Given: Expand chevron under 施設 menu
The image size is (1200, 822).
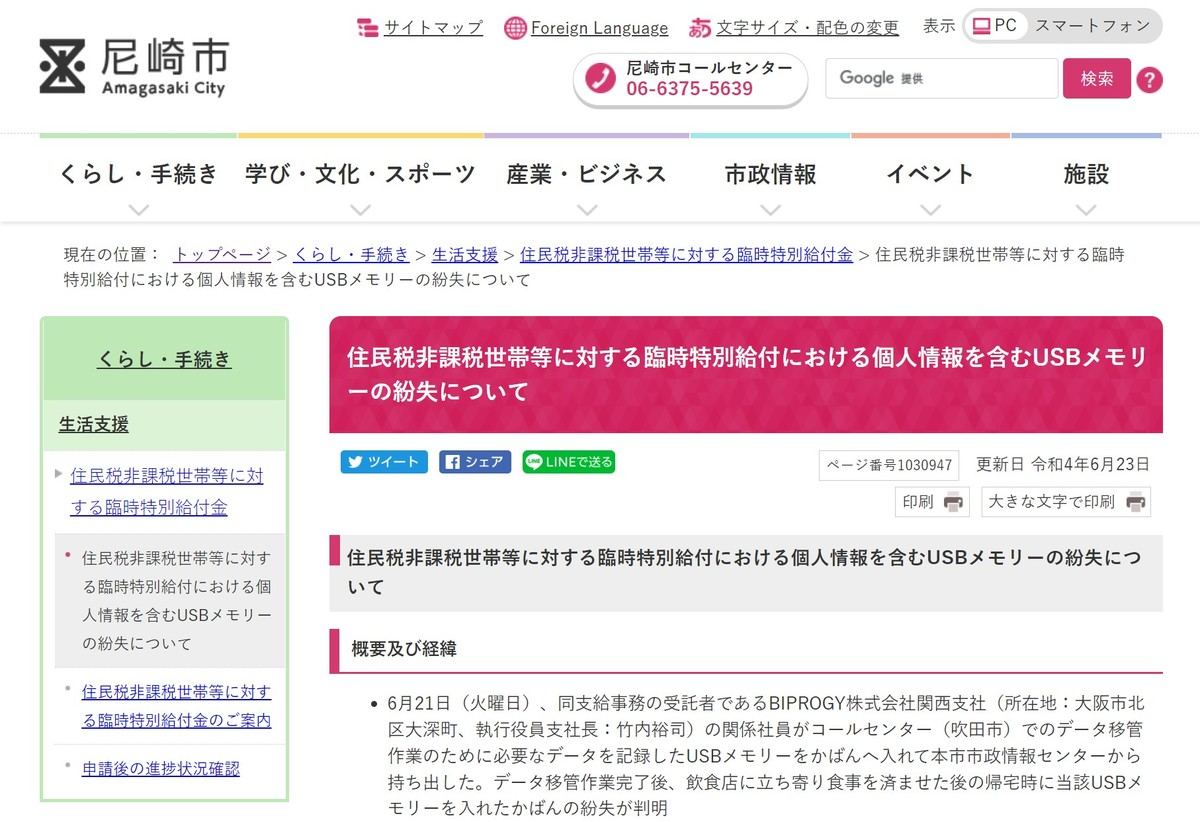Looking at the screenshot, I should click(x=1086, y=210).
